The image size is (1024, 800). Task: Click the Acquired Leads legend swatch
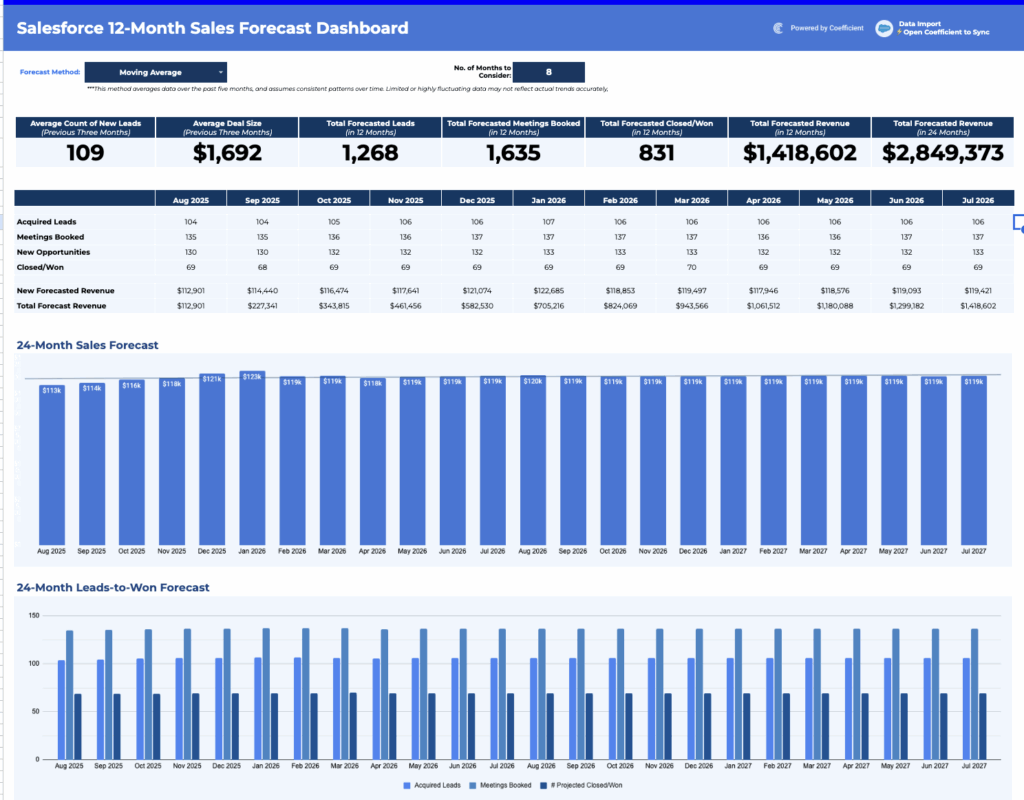click(405, 785)
